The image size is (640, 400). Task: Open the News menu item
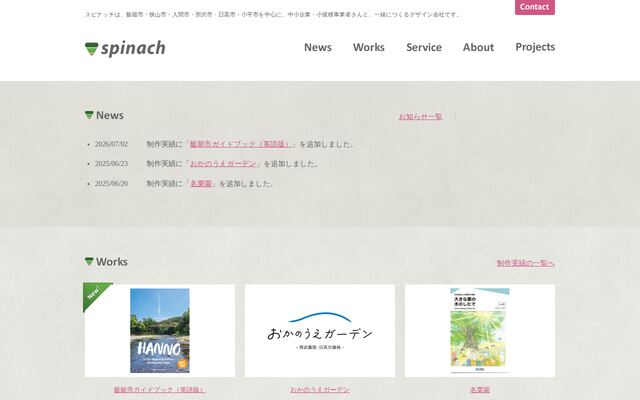tap(318, 47)
